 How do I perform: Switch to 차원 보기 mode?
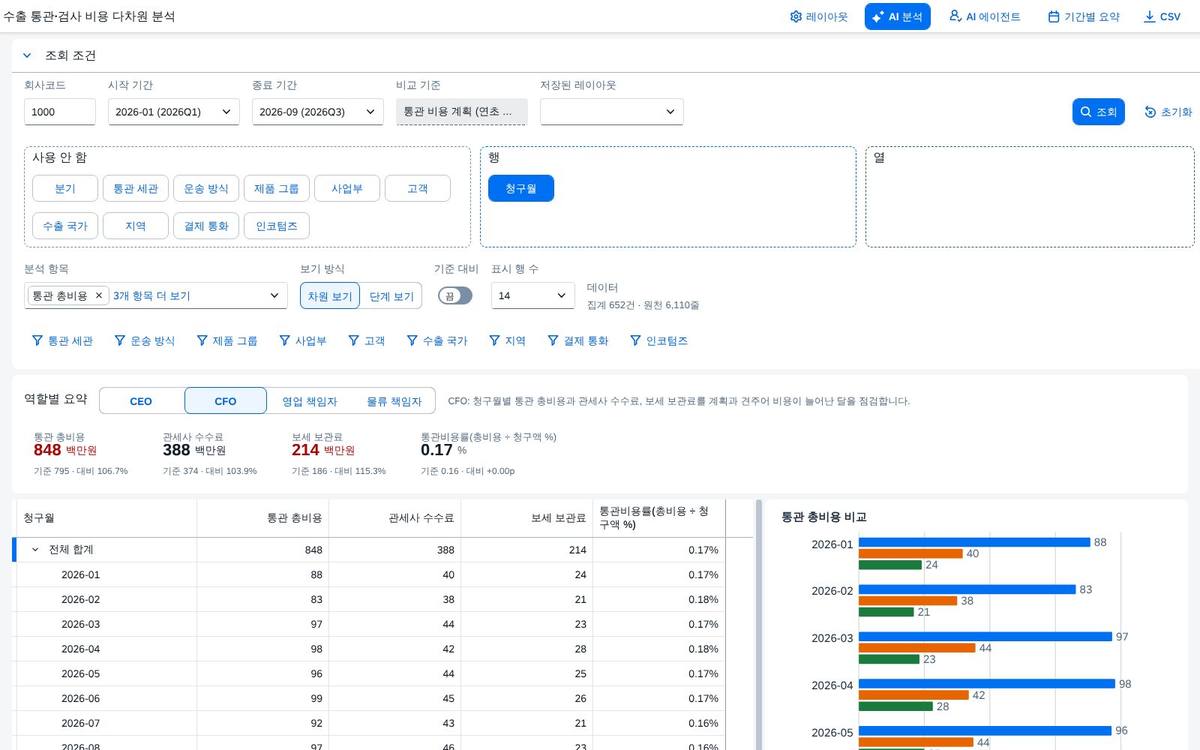click(x=330, y=296)
